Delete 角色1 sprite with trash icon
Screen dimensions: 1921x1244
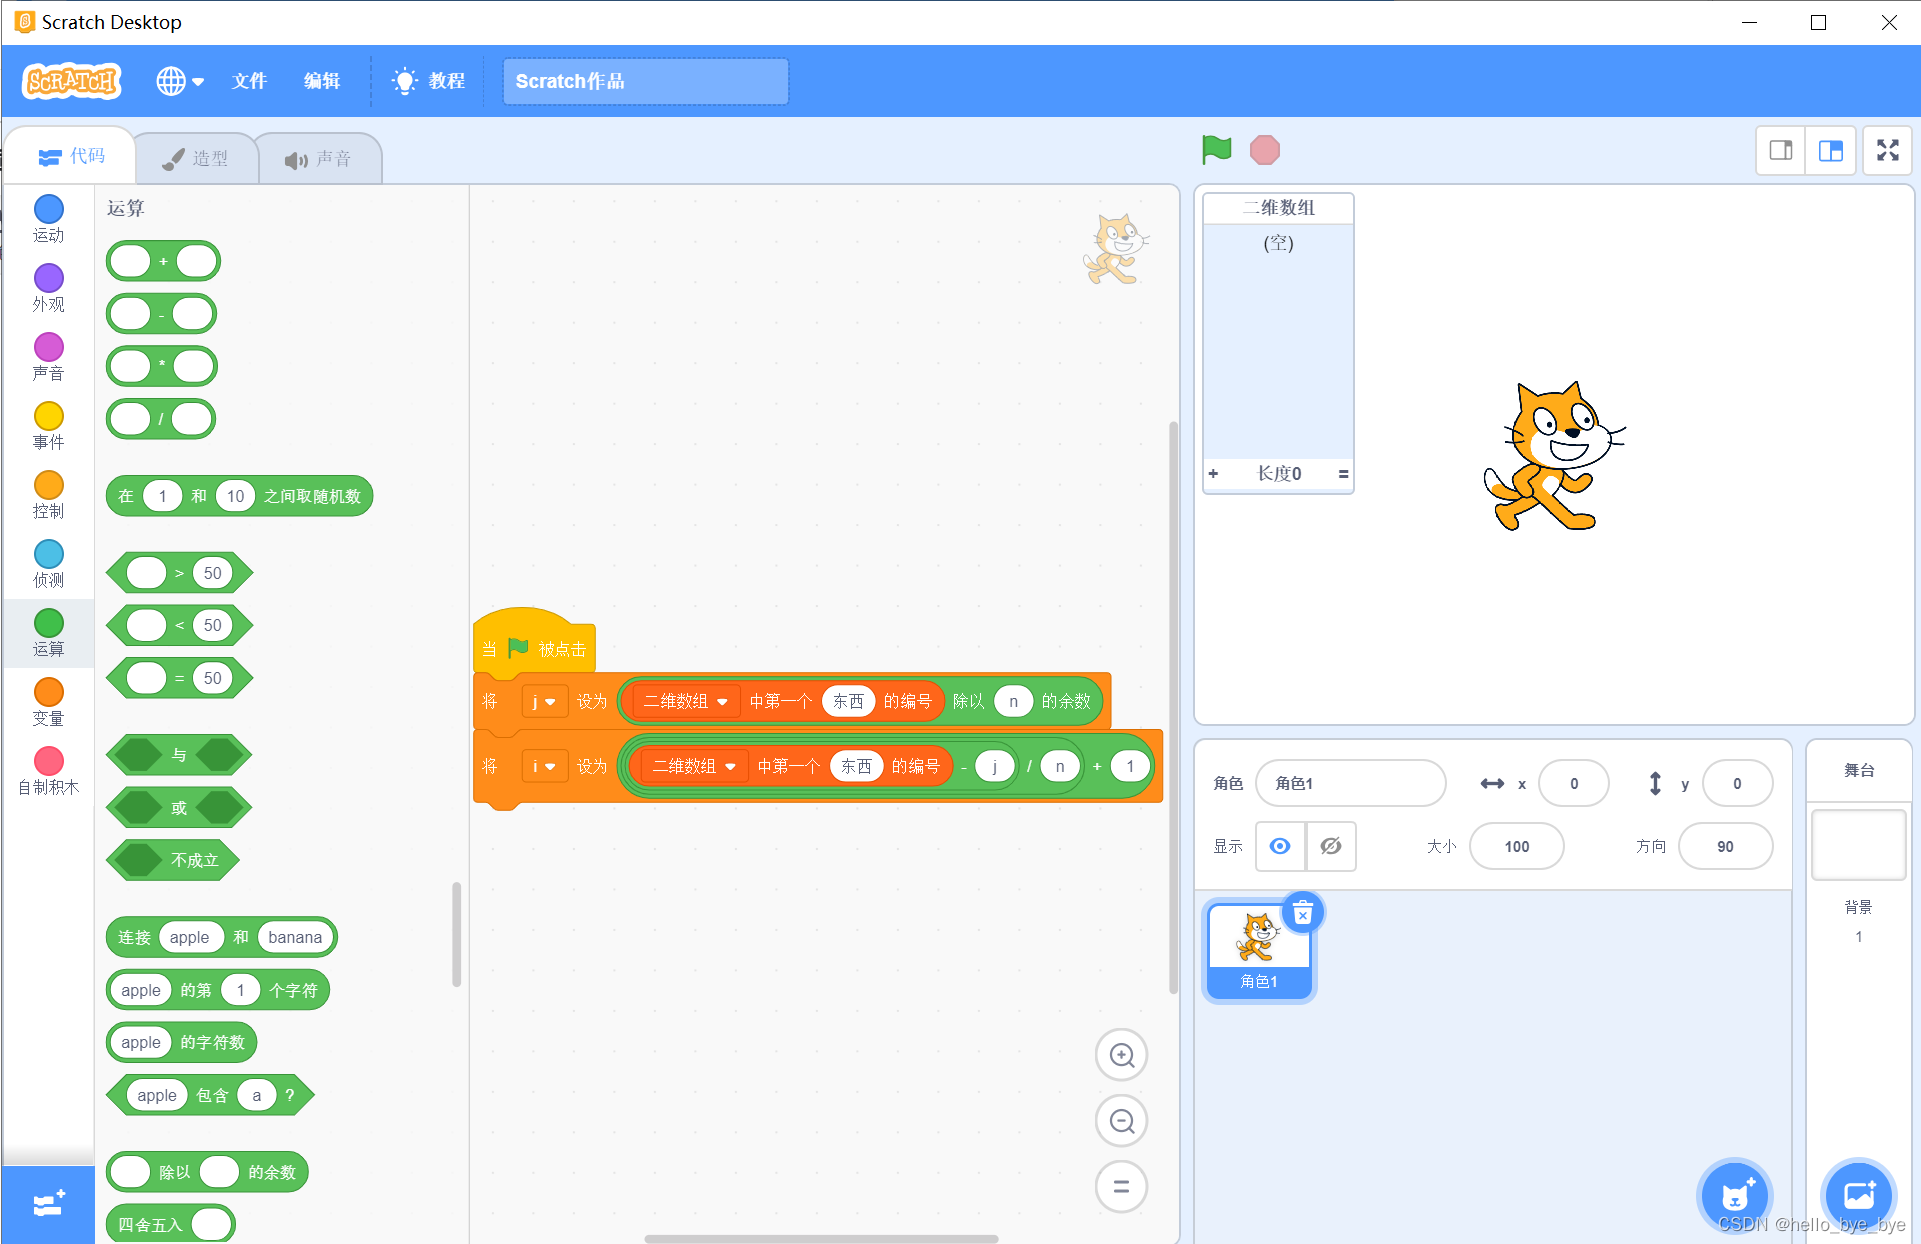[x=1302, y=913]
